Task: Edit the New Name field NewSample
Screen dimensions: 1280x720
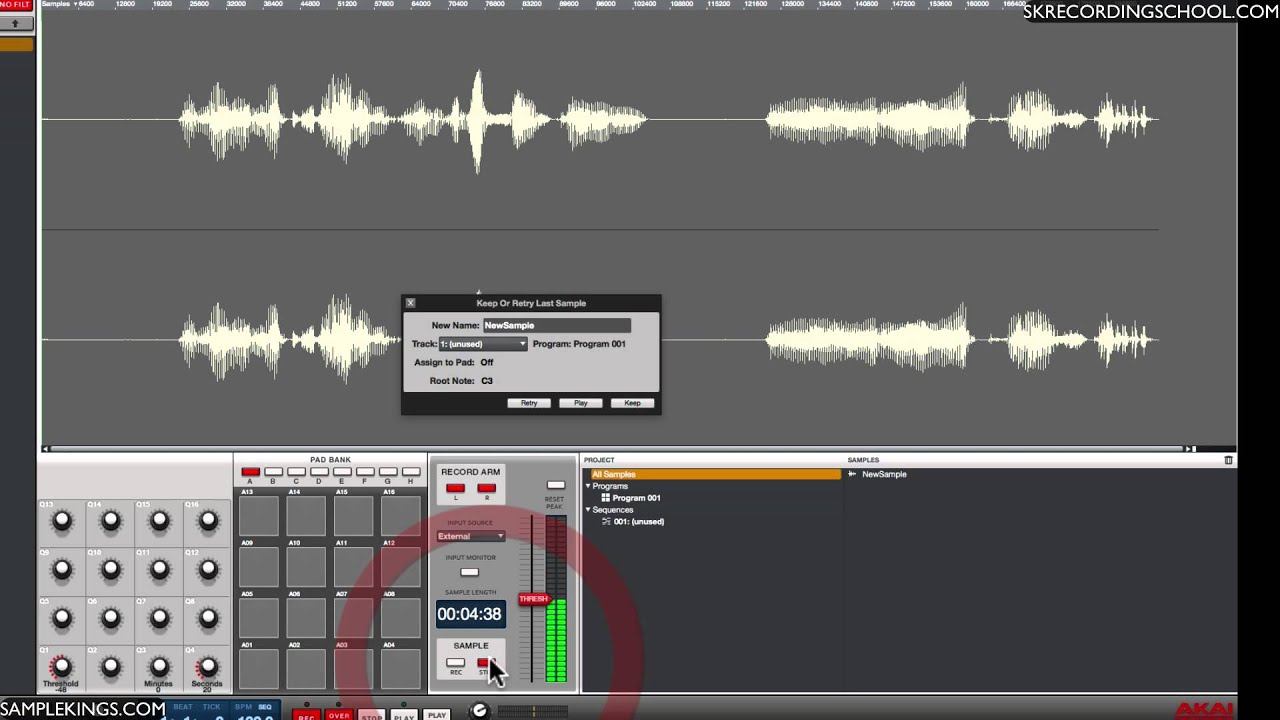Action: click(x=557, y=325)
